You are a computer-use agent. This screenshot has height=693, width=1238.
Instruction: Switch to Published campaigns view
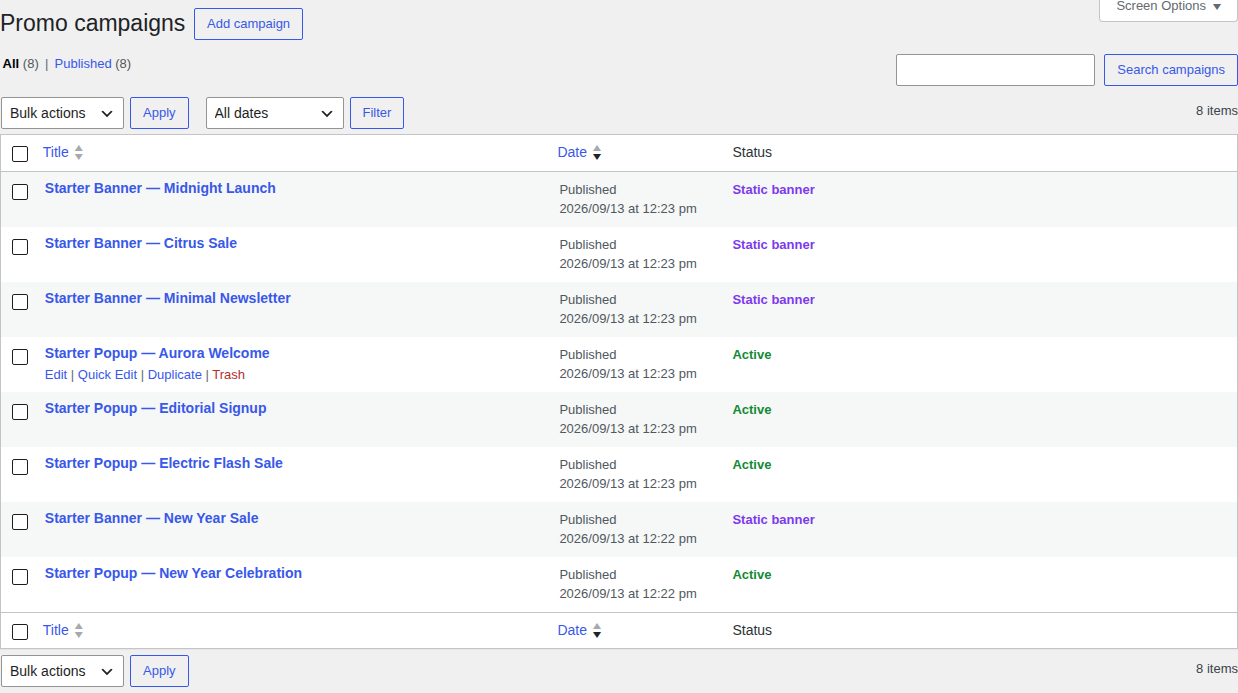(83, 64)
